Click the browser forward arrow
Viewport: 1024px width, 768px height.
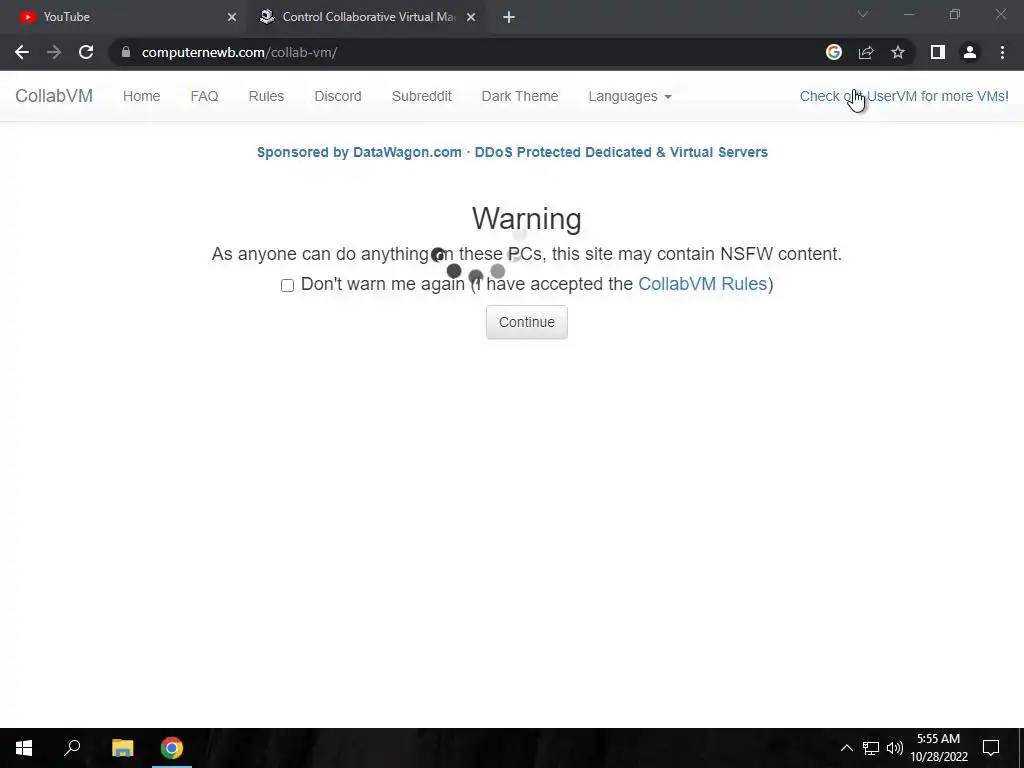tap(54, 52)
